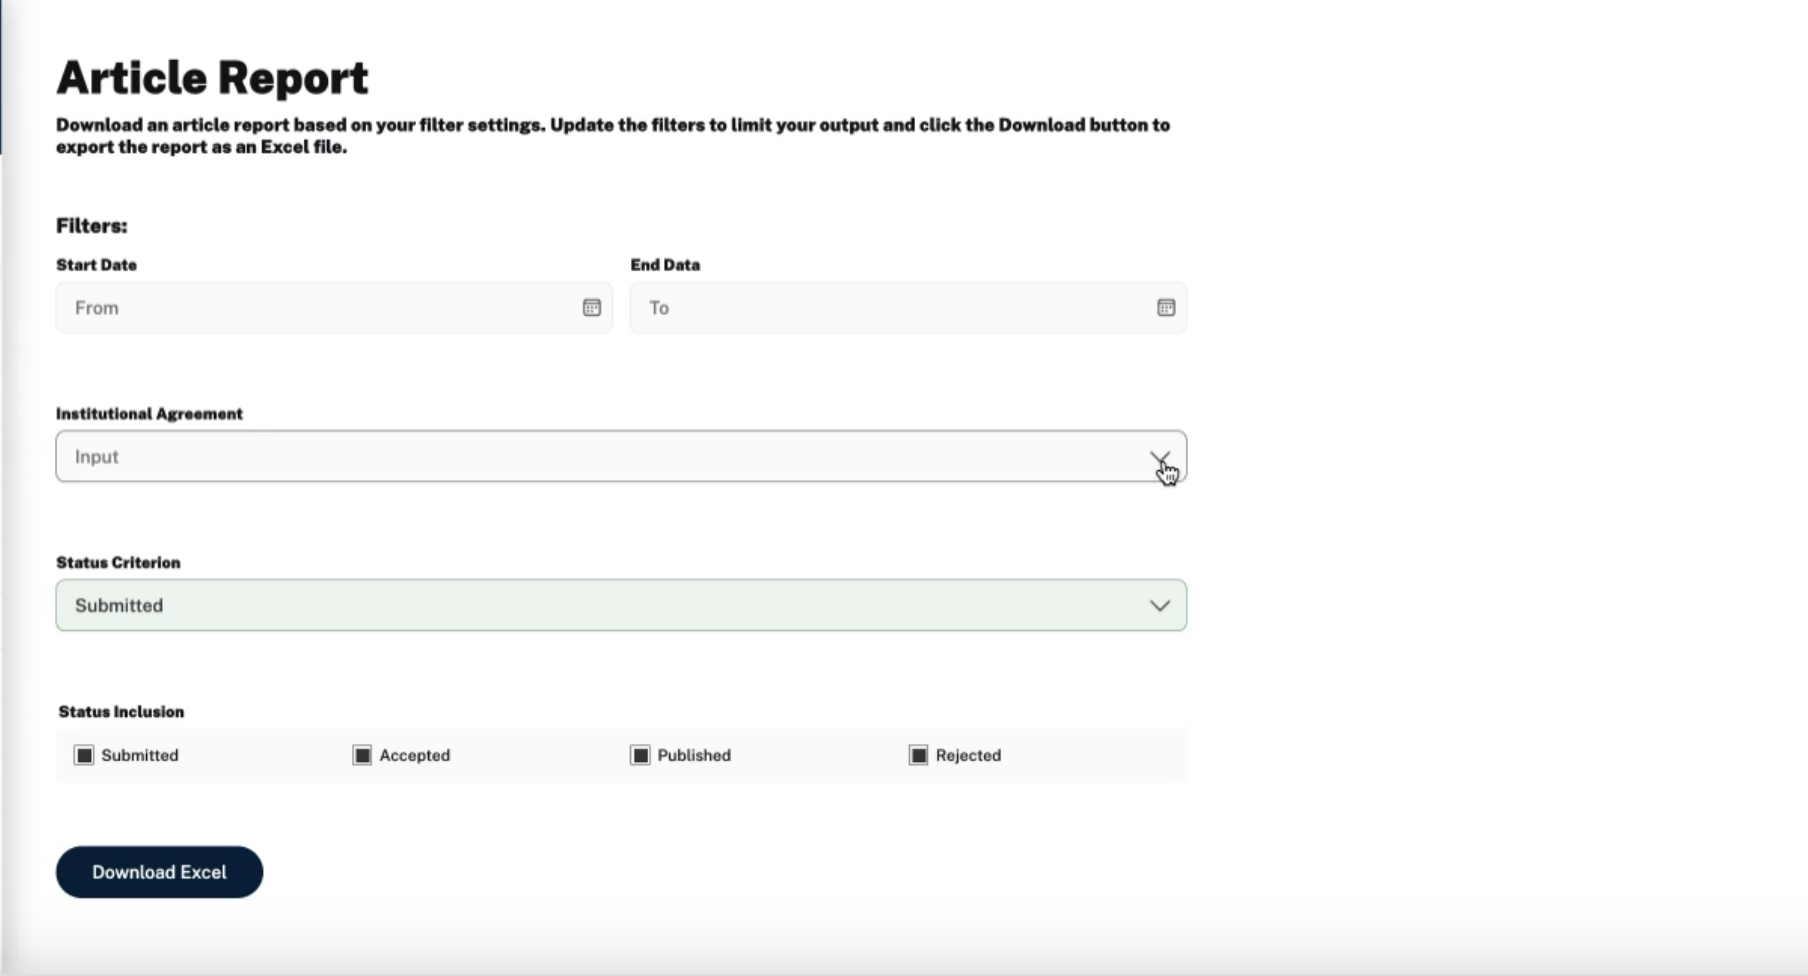Open the Start Date calendar picker icon
1808x976 pixels.
(x=592, y=308)
